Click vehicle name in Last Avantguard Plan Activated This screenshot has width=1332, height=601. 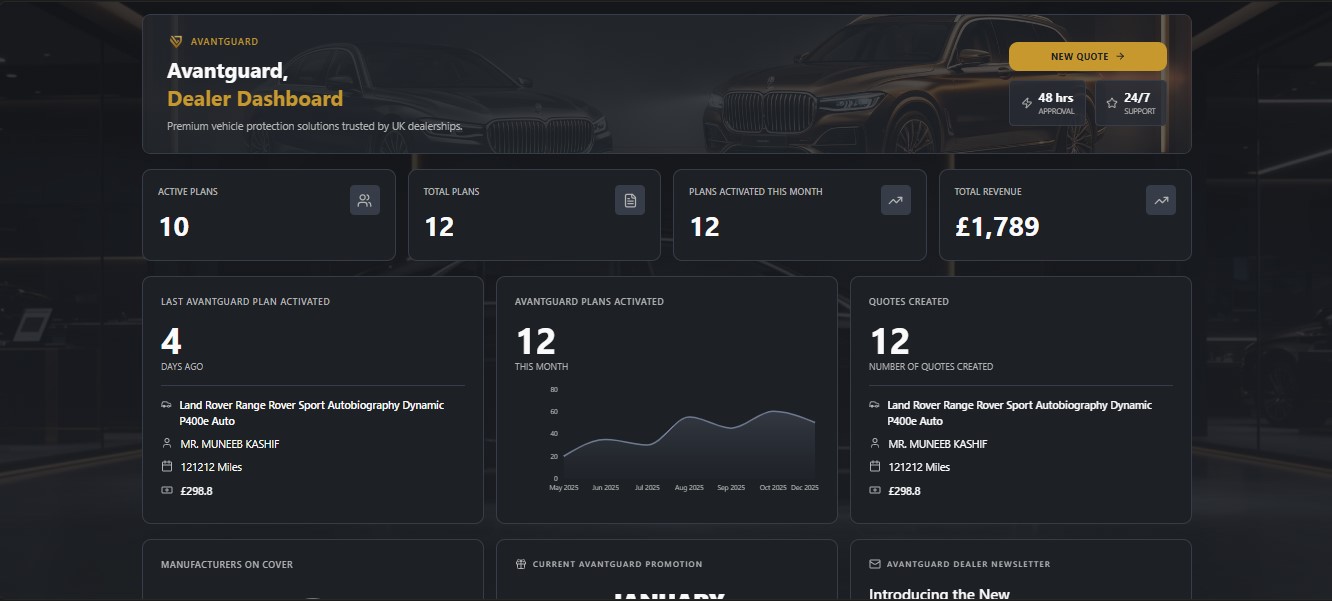311,413
